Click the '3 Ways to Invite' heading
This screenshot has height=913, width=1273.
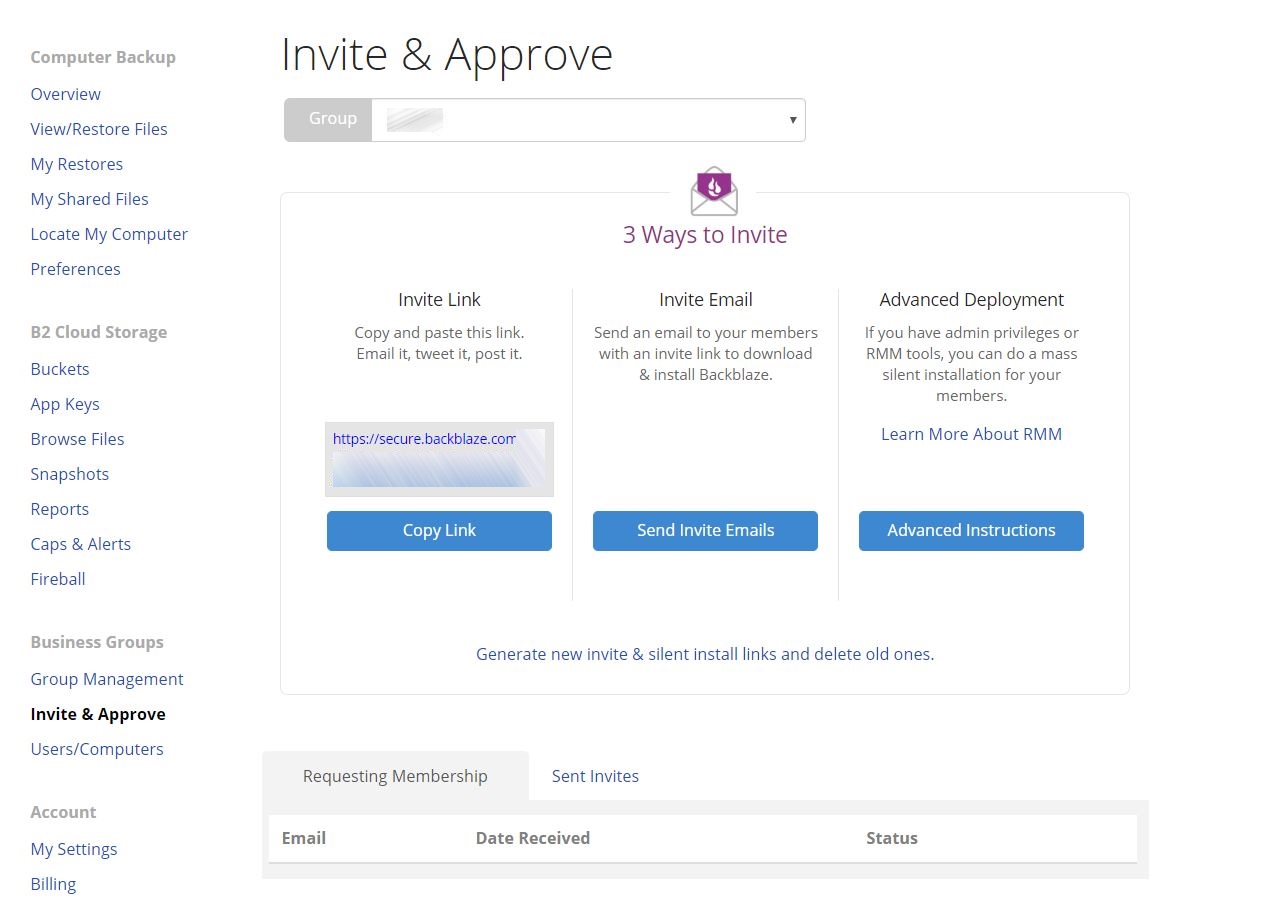click(x=705, y=235)
